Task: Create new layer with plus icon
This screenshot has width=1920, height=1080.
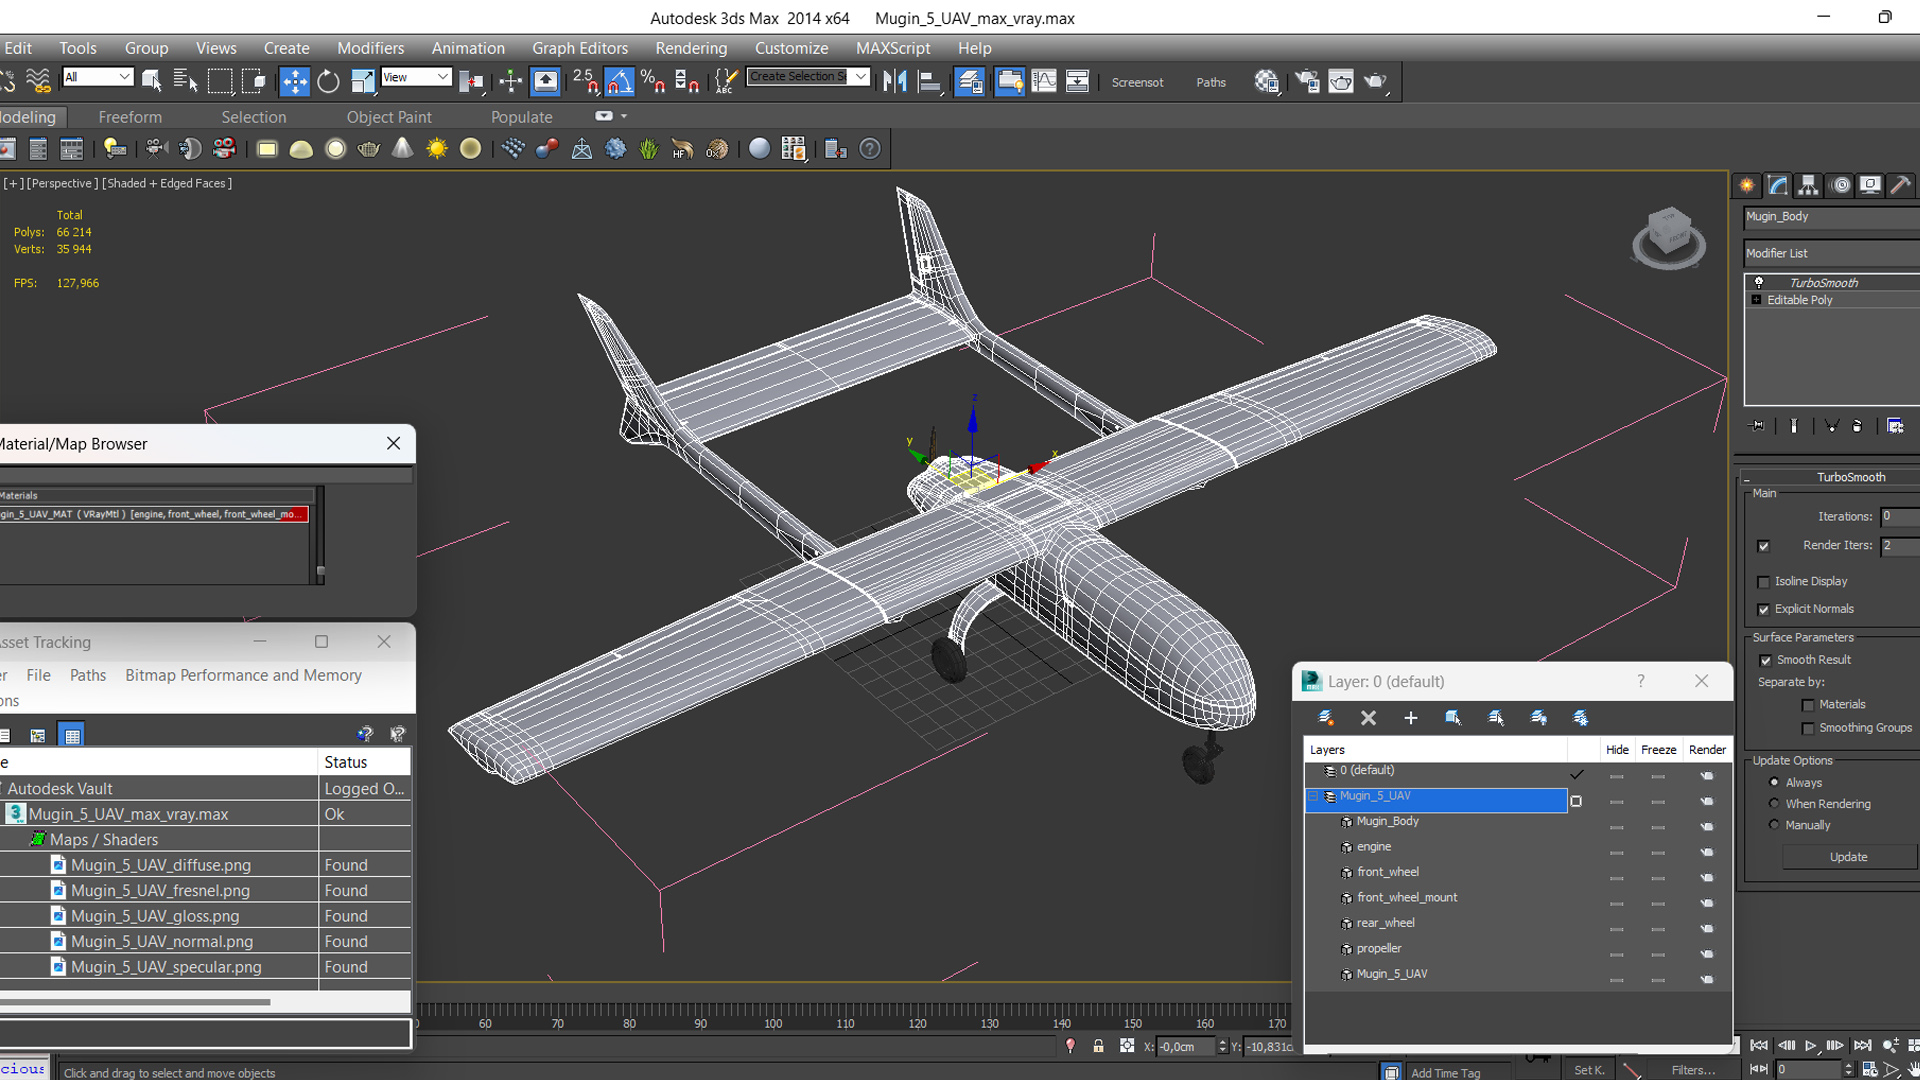Action: coord(1410,718)
